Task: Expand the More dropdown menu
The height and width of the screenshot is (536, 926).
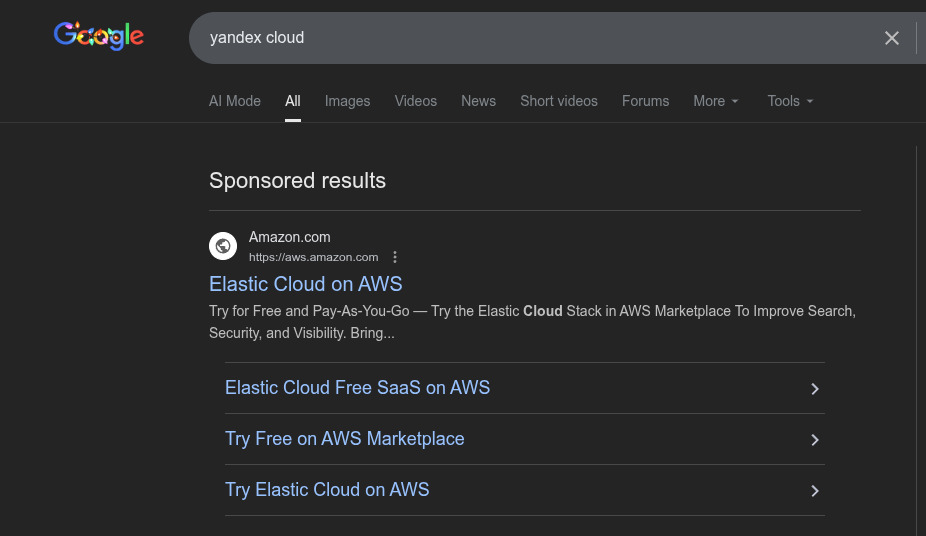Action: point(716,101)
